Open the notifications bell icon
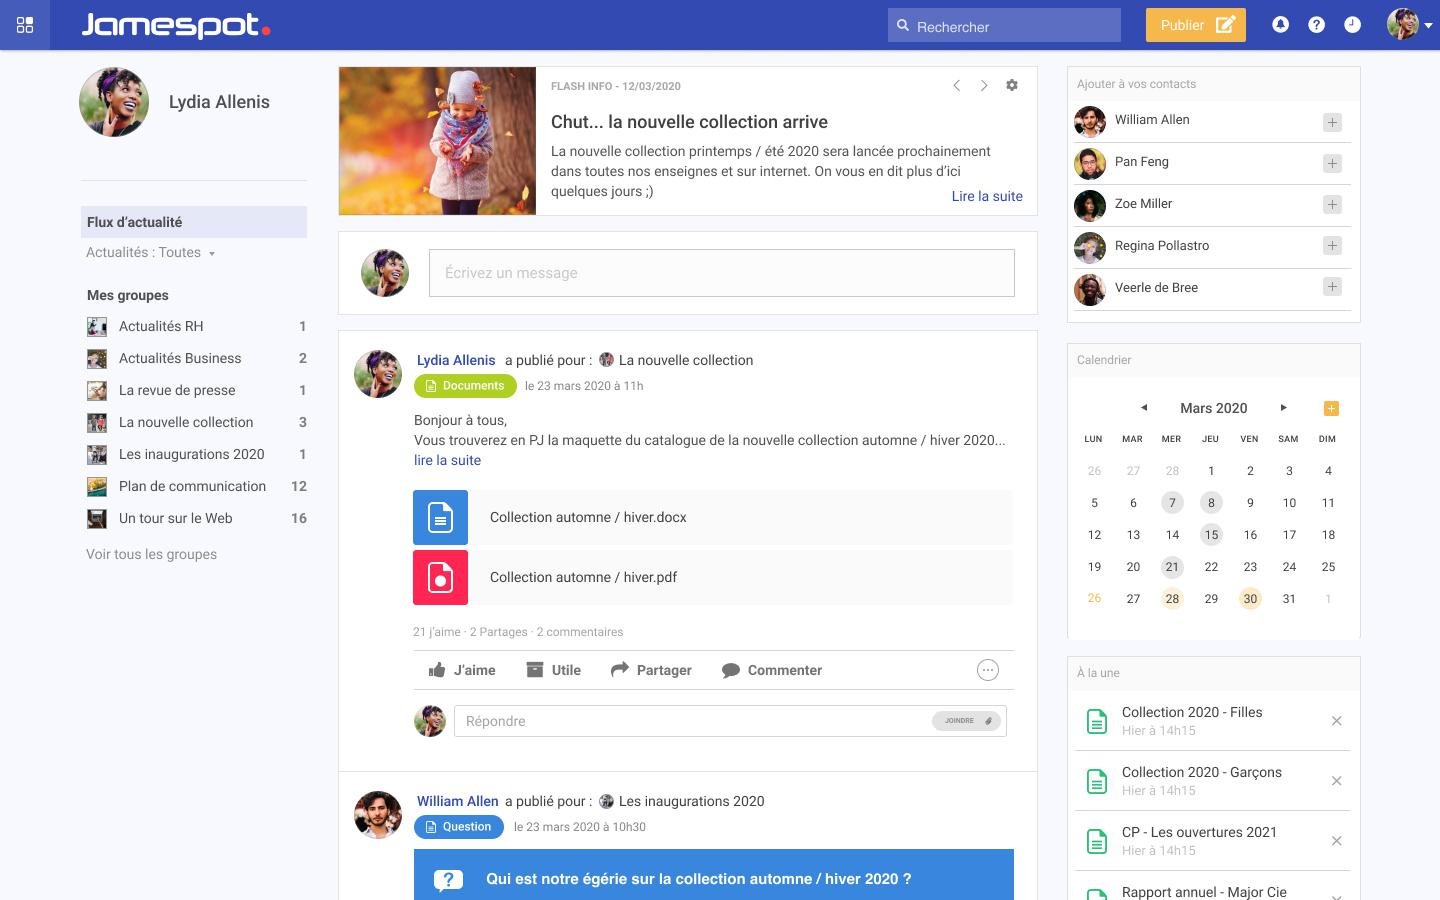 [x=1280, y=25]
